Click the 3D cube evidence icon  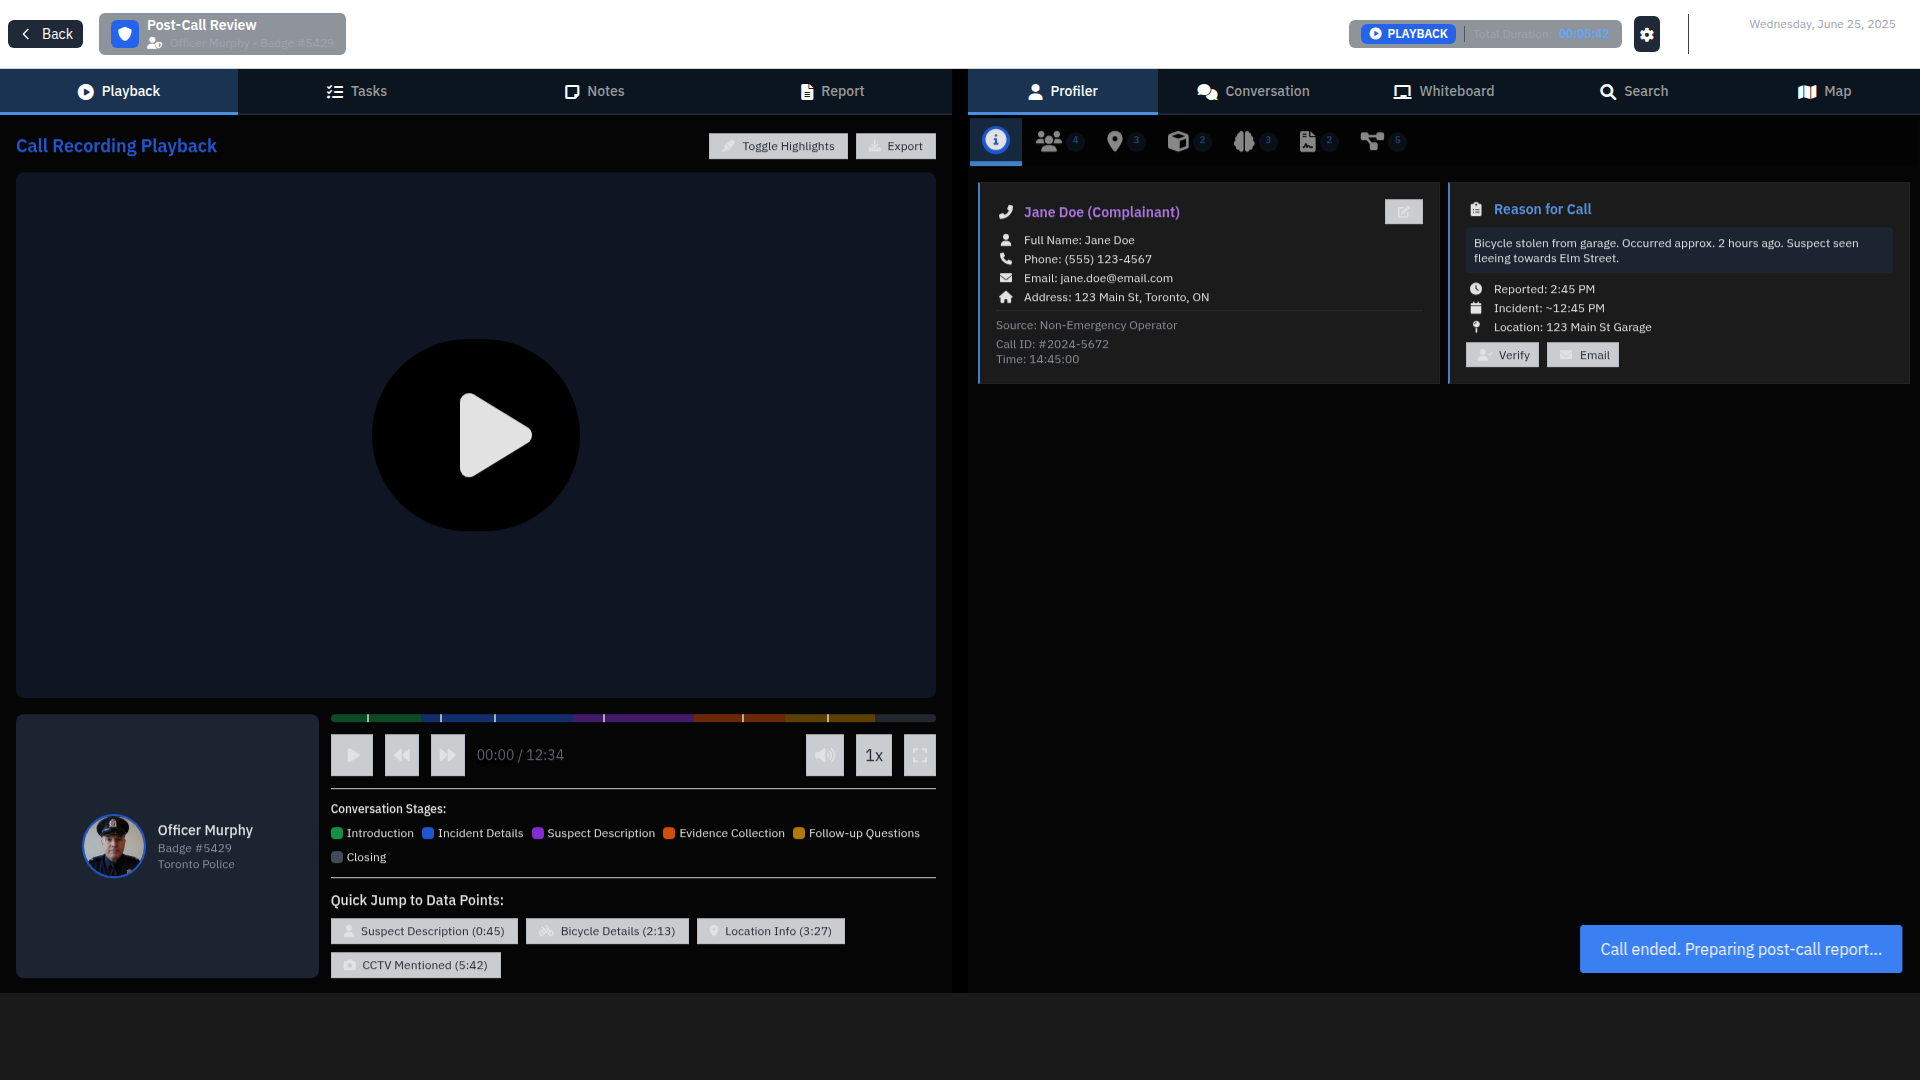click(x=1178, y=141)
